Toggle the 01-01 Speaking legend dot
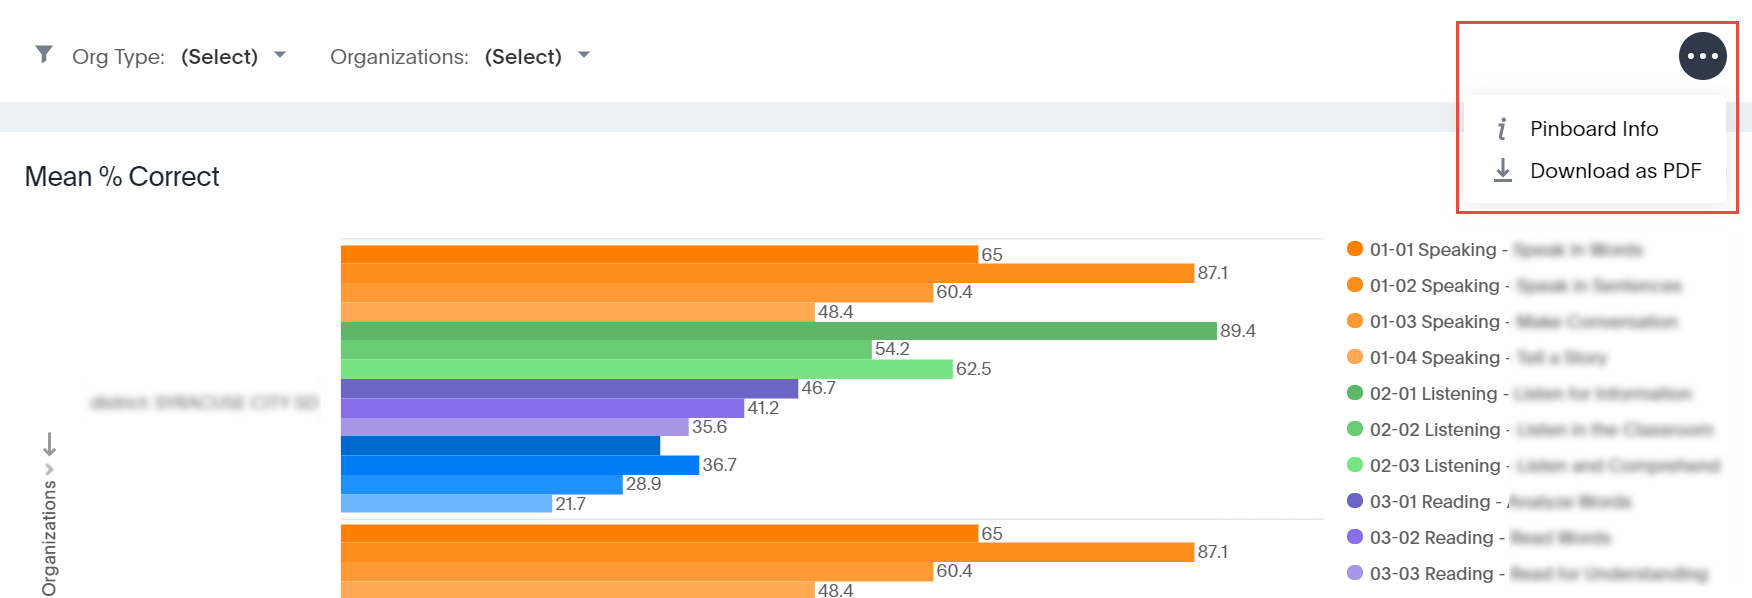 point(1355,249)
